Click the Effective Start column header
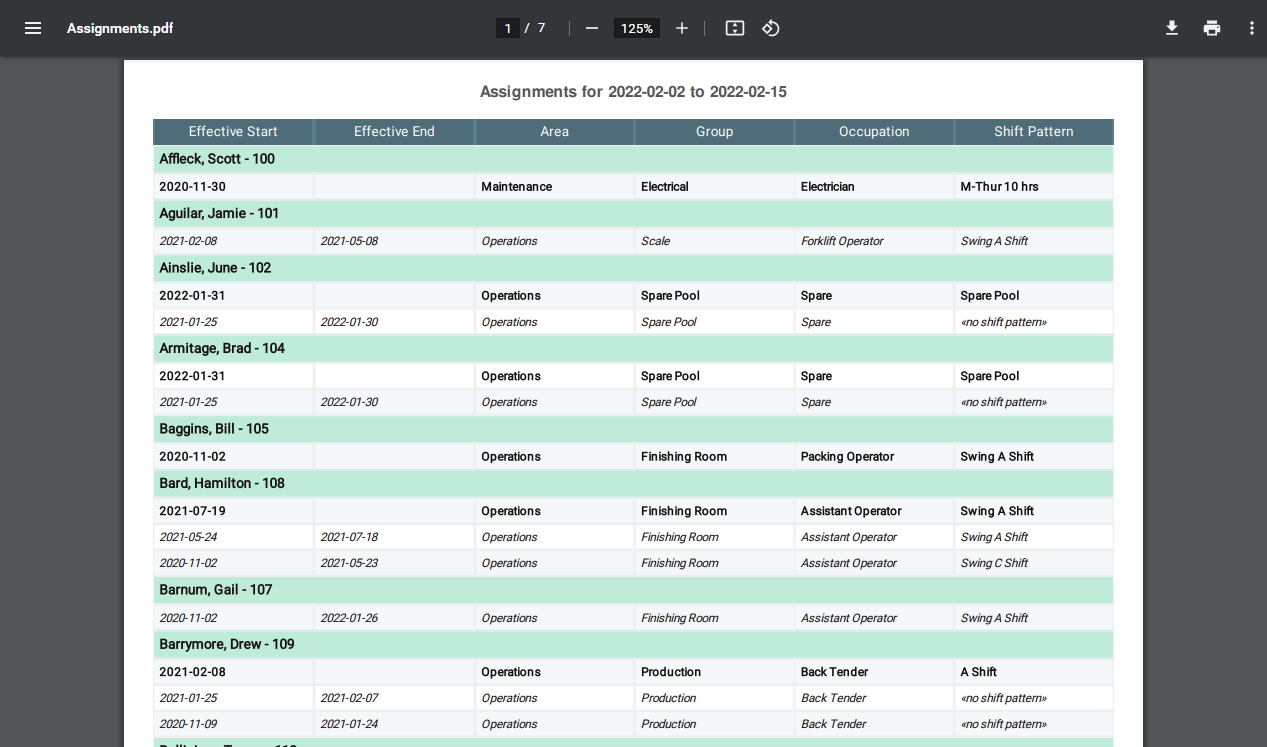This screenshot has width=1267, height=747. (x=232, y=131)
